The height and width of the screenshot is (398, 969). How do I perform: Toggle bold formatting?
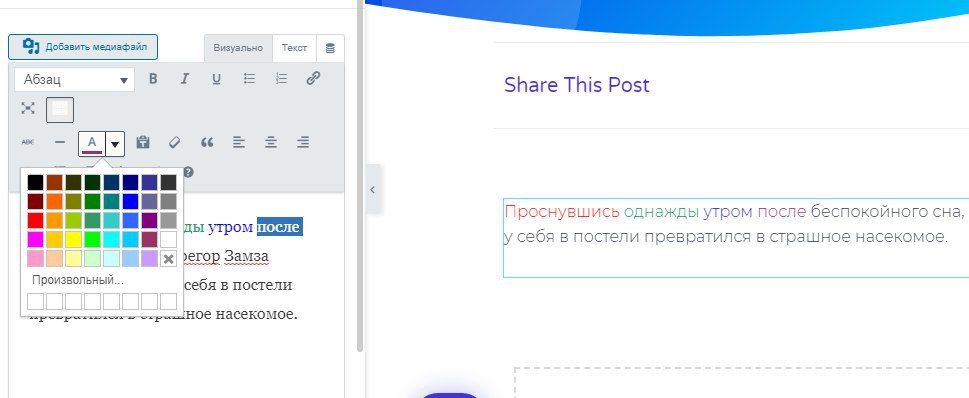point(153,79)
